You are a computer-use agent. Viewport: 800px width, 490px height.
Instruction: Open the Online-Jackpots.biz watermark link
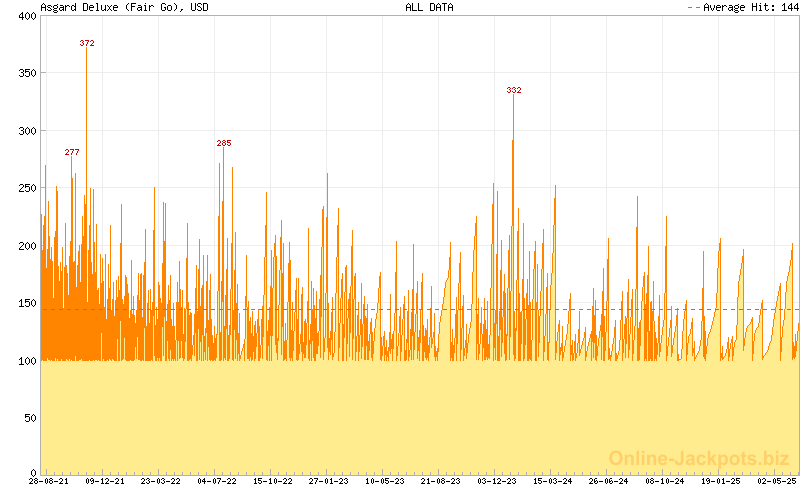pyautogui.click(x=699, y=458)
